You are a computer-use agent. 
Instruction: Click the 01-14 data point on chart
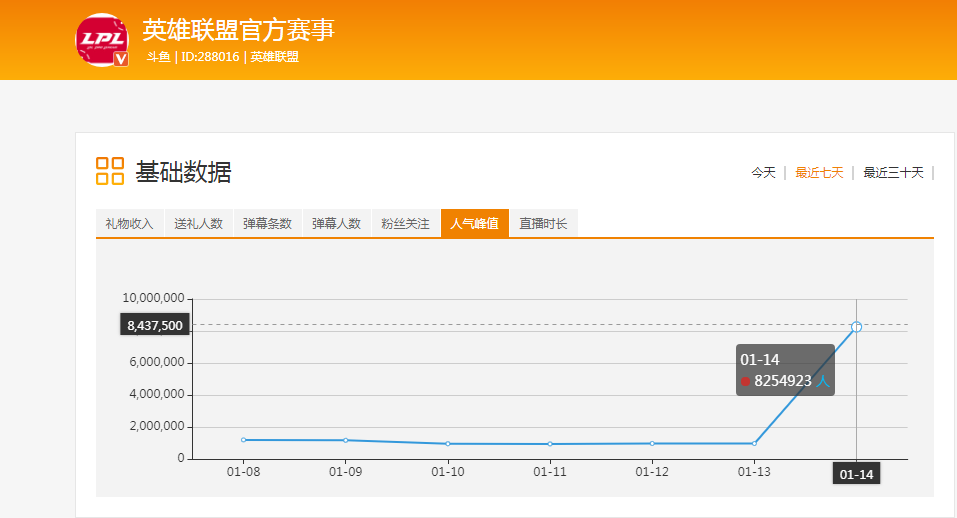tap(856, 327)
